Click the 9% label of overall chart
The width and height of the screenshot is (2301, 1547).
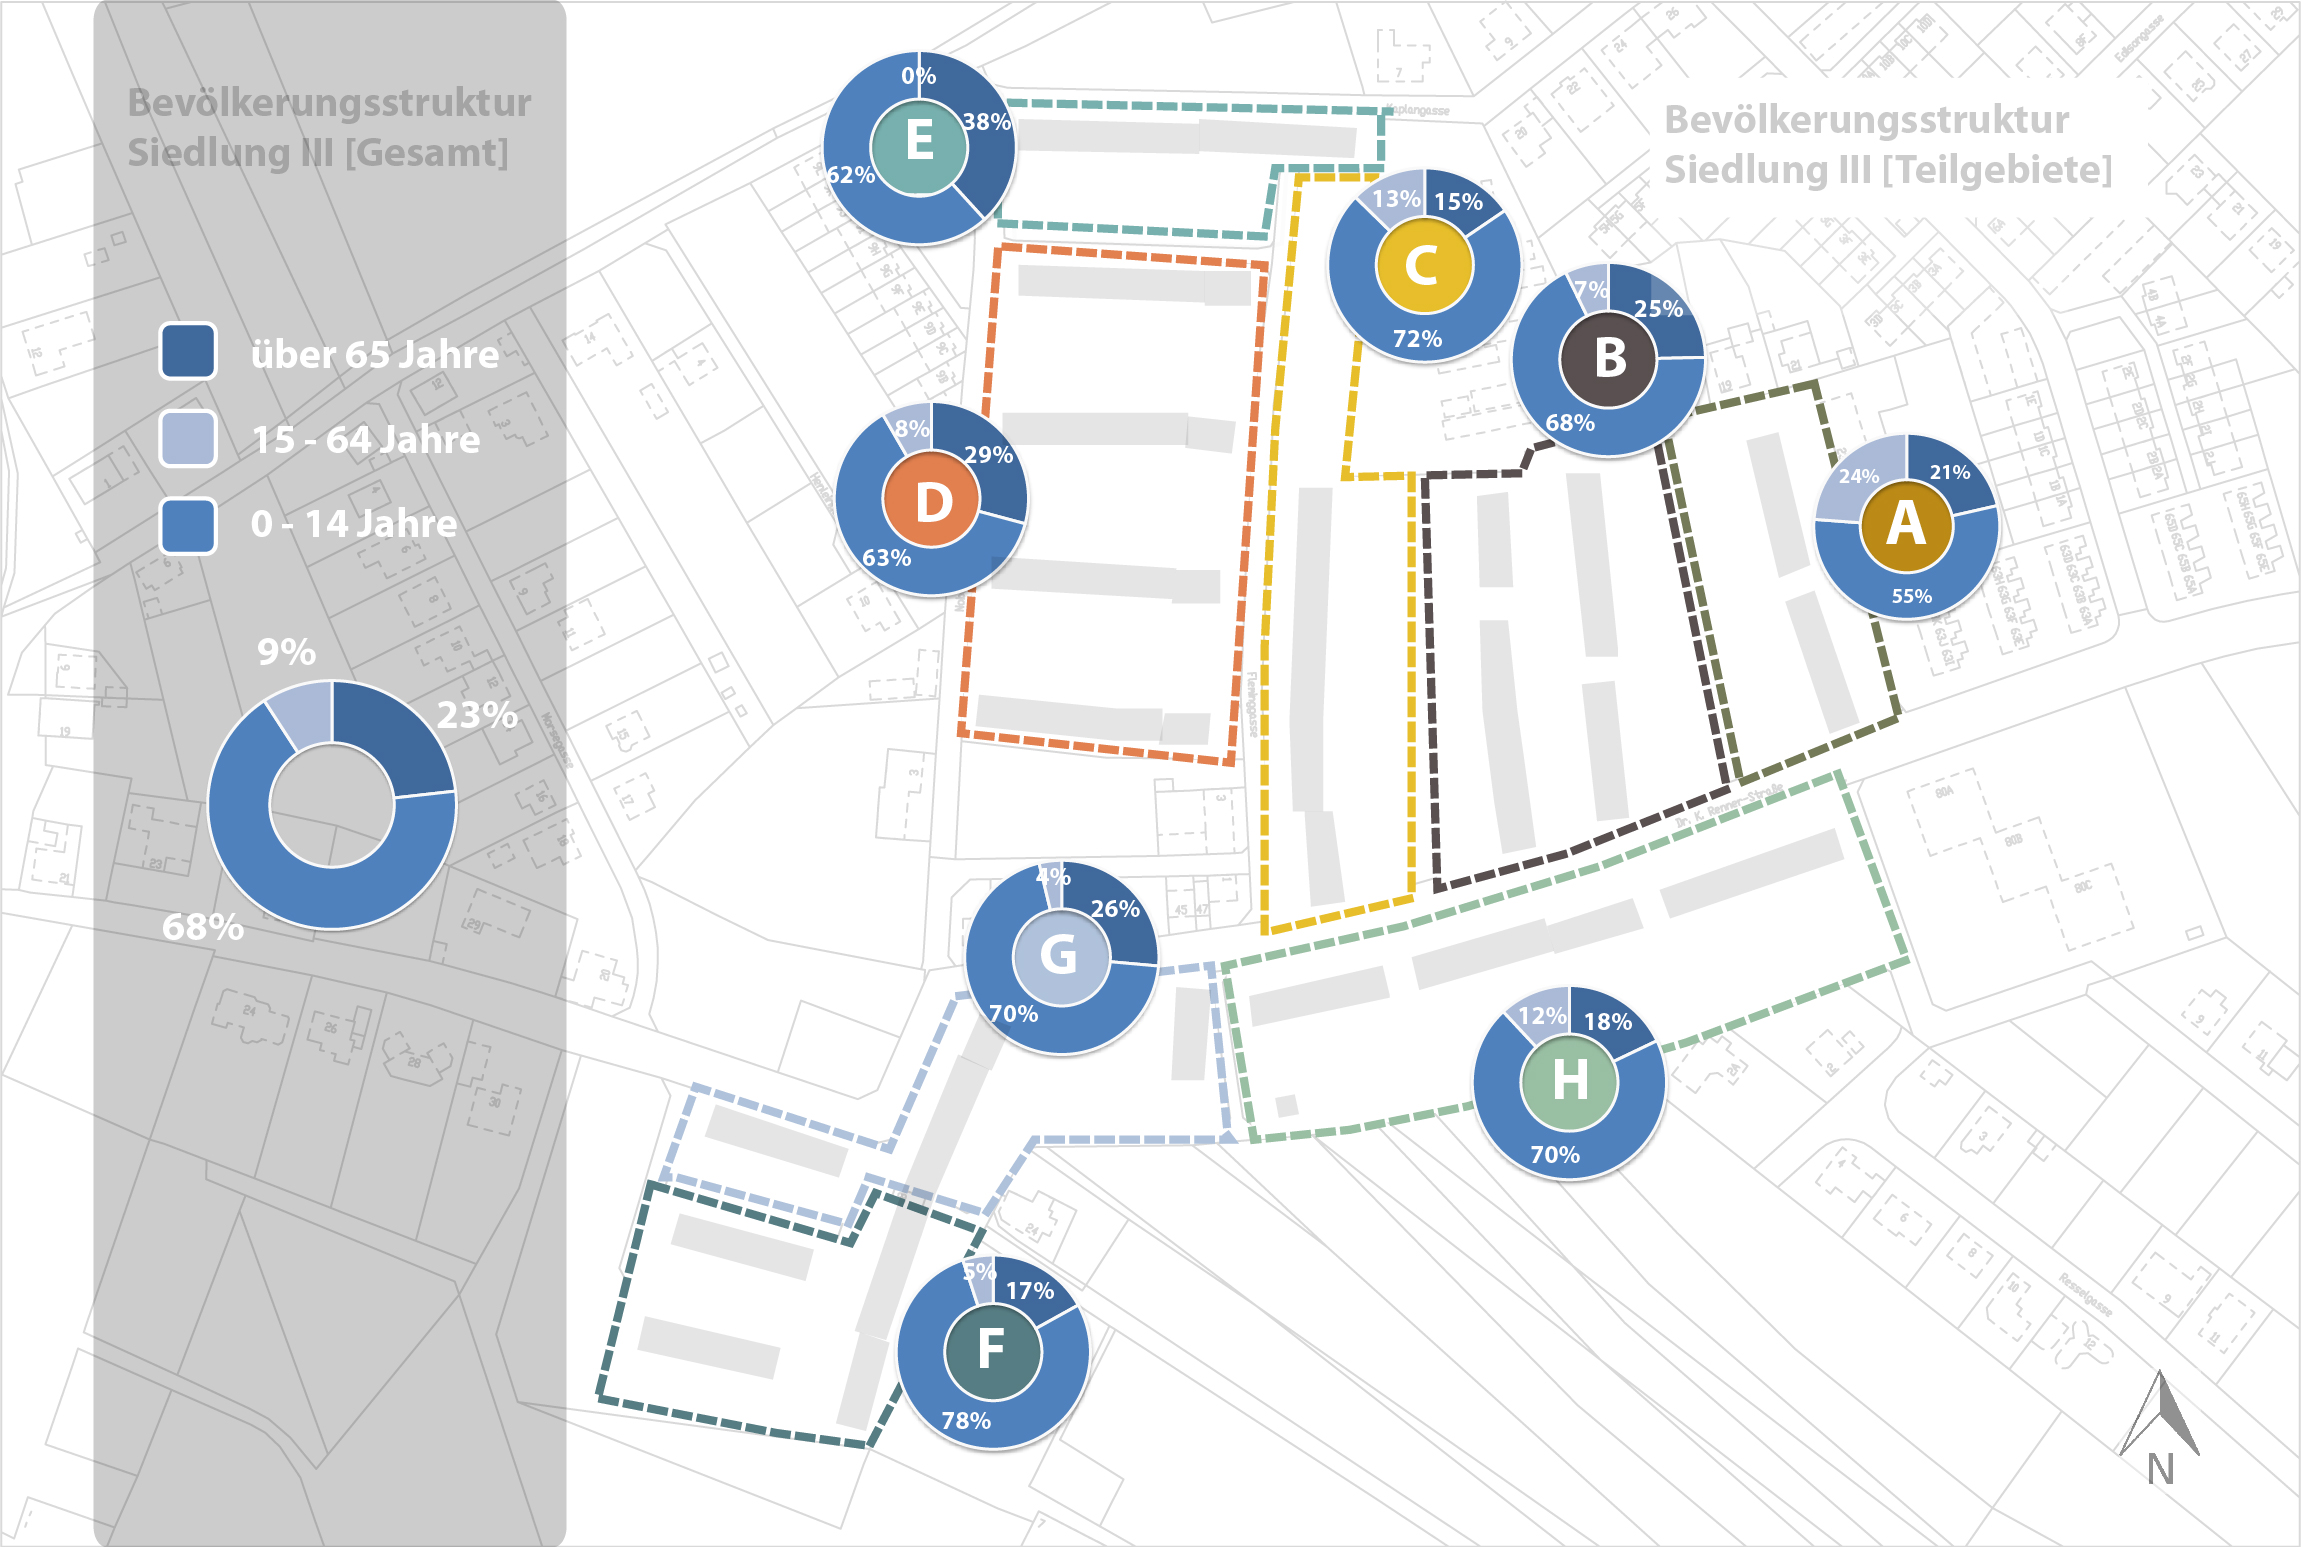287,652
